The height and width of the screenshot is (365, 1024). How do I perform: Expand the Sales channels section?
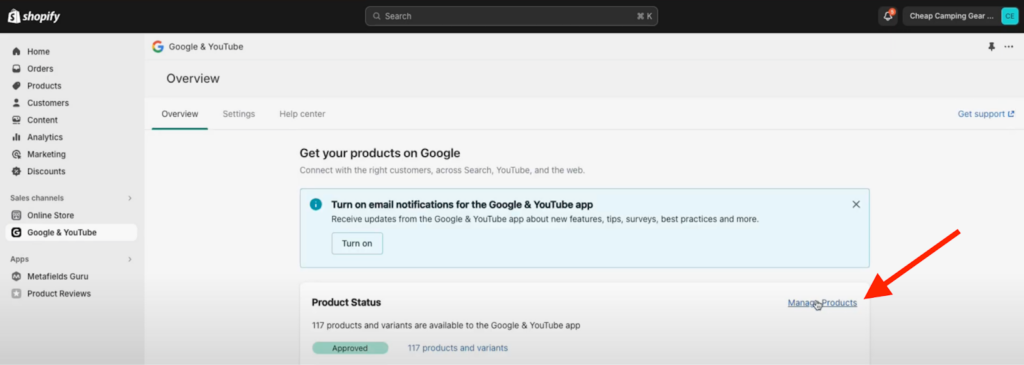coord(129,198)
